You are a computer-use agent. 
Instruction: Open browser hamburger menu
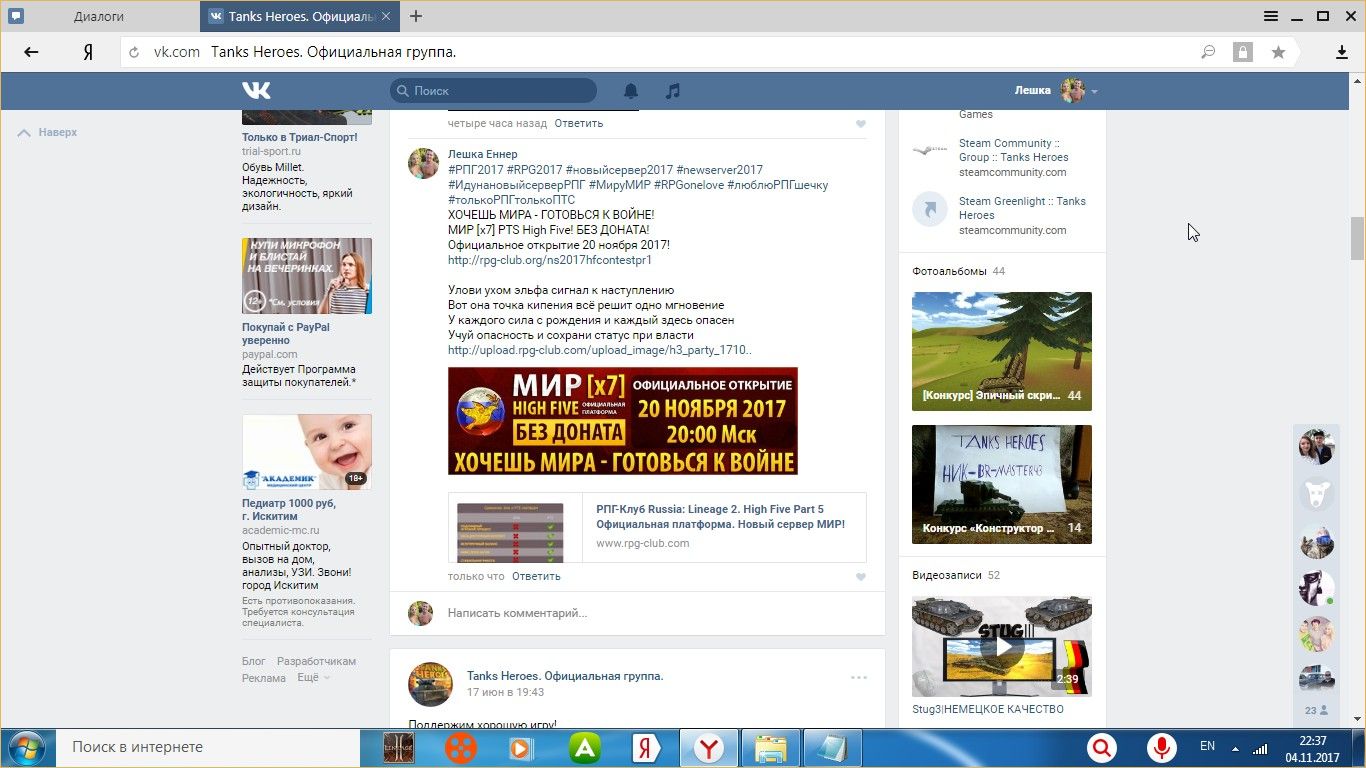click(x=1271, y=16)
